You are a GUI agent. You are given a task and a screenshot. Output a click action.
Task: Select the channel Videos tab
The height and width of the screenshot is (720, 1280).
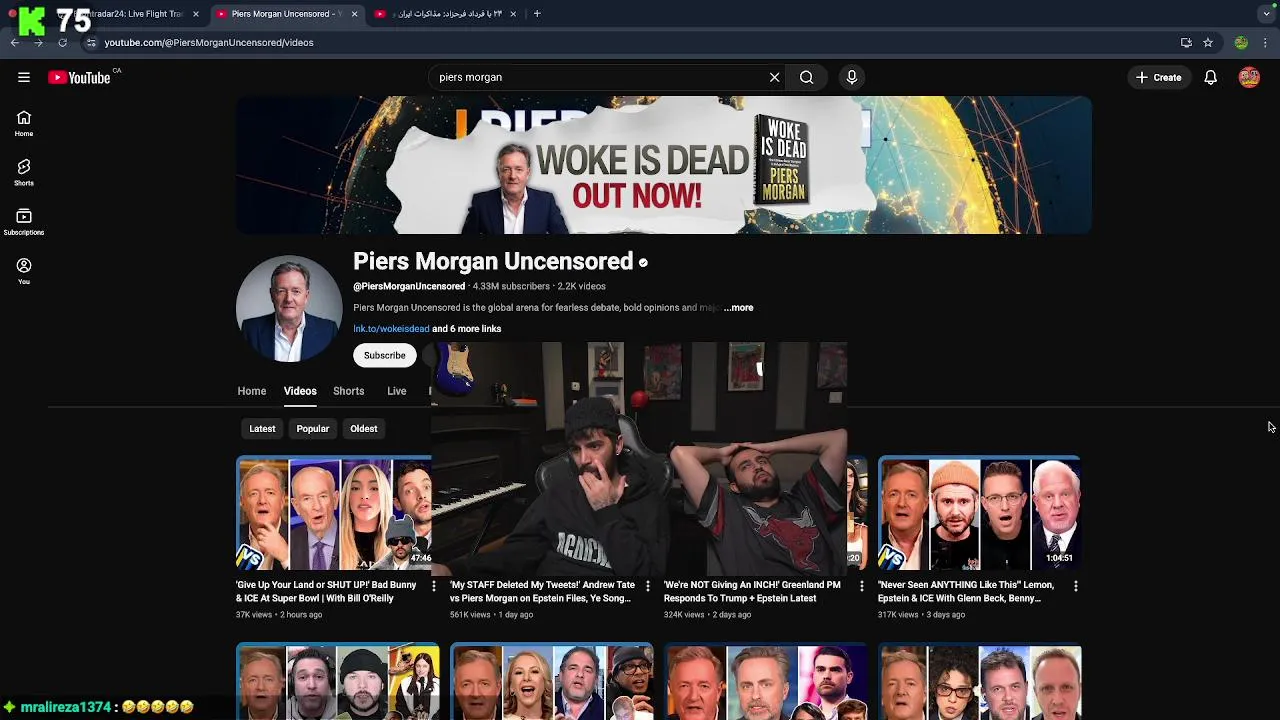pyautogui.click(x=300, y=391)
